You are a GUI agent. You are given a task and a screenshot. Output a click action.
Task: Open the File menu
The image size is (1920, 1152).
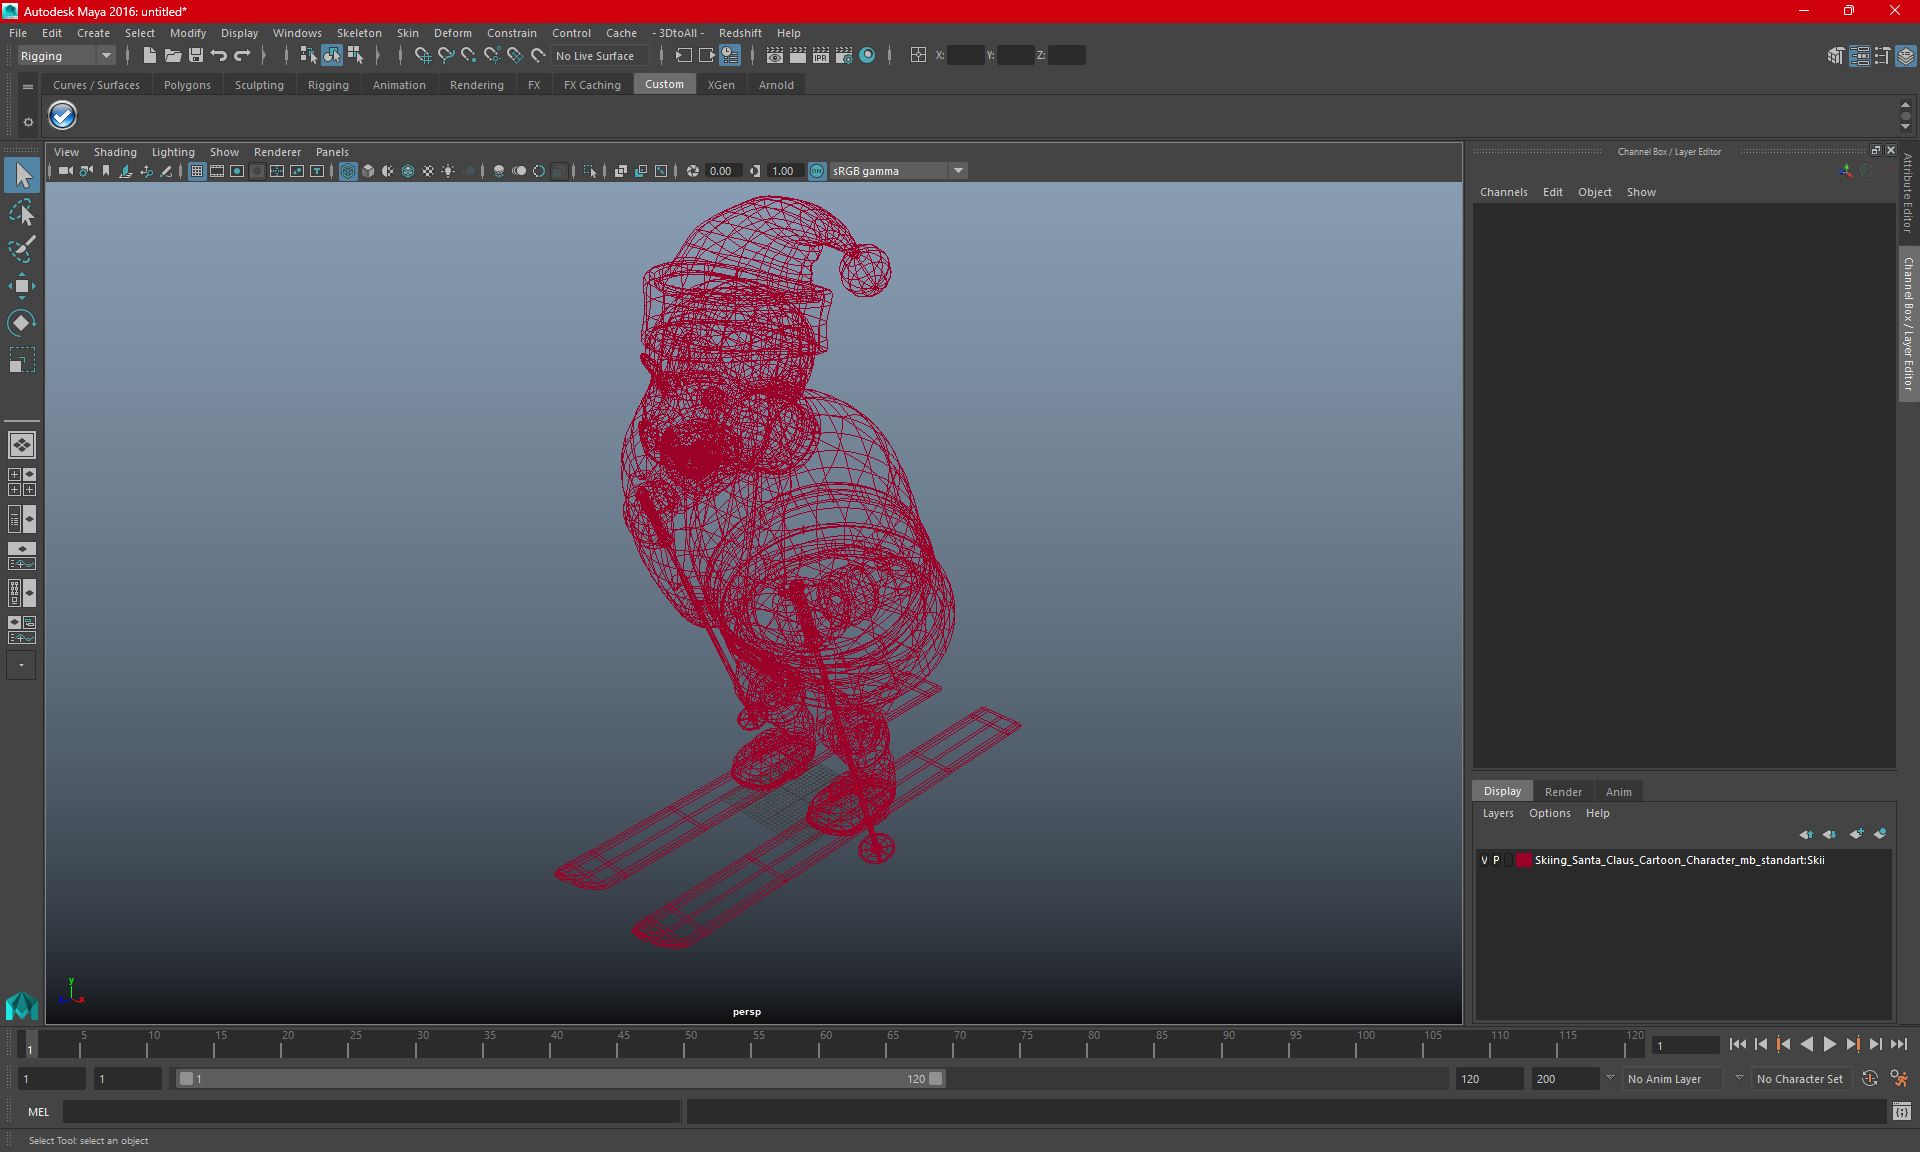[18, 33]
